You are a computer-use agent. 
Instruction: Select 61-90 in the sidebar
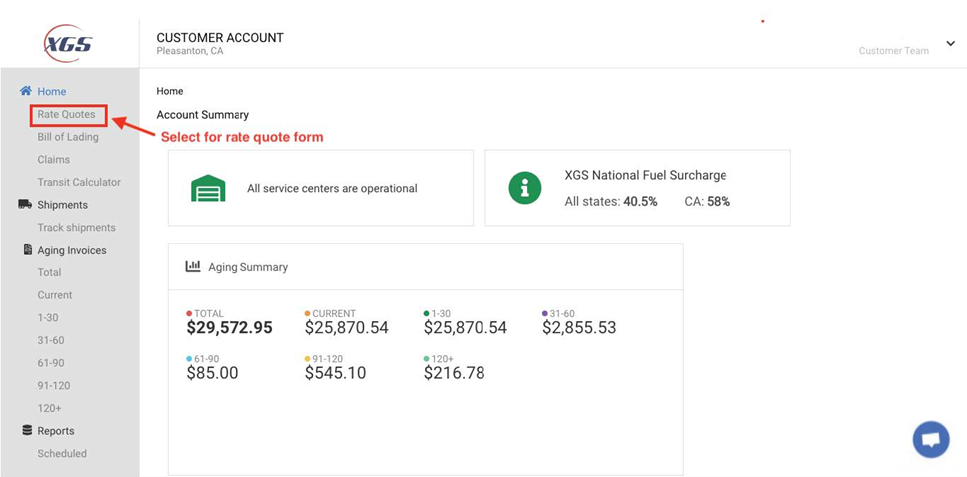point(51,363)
